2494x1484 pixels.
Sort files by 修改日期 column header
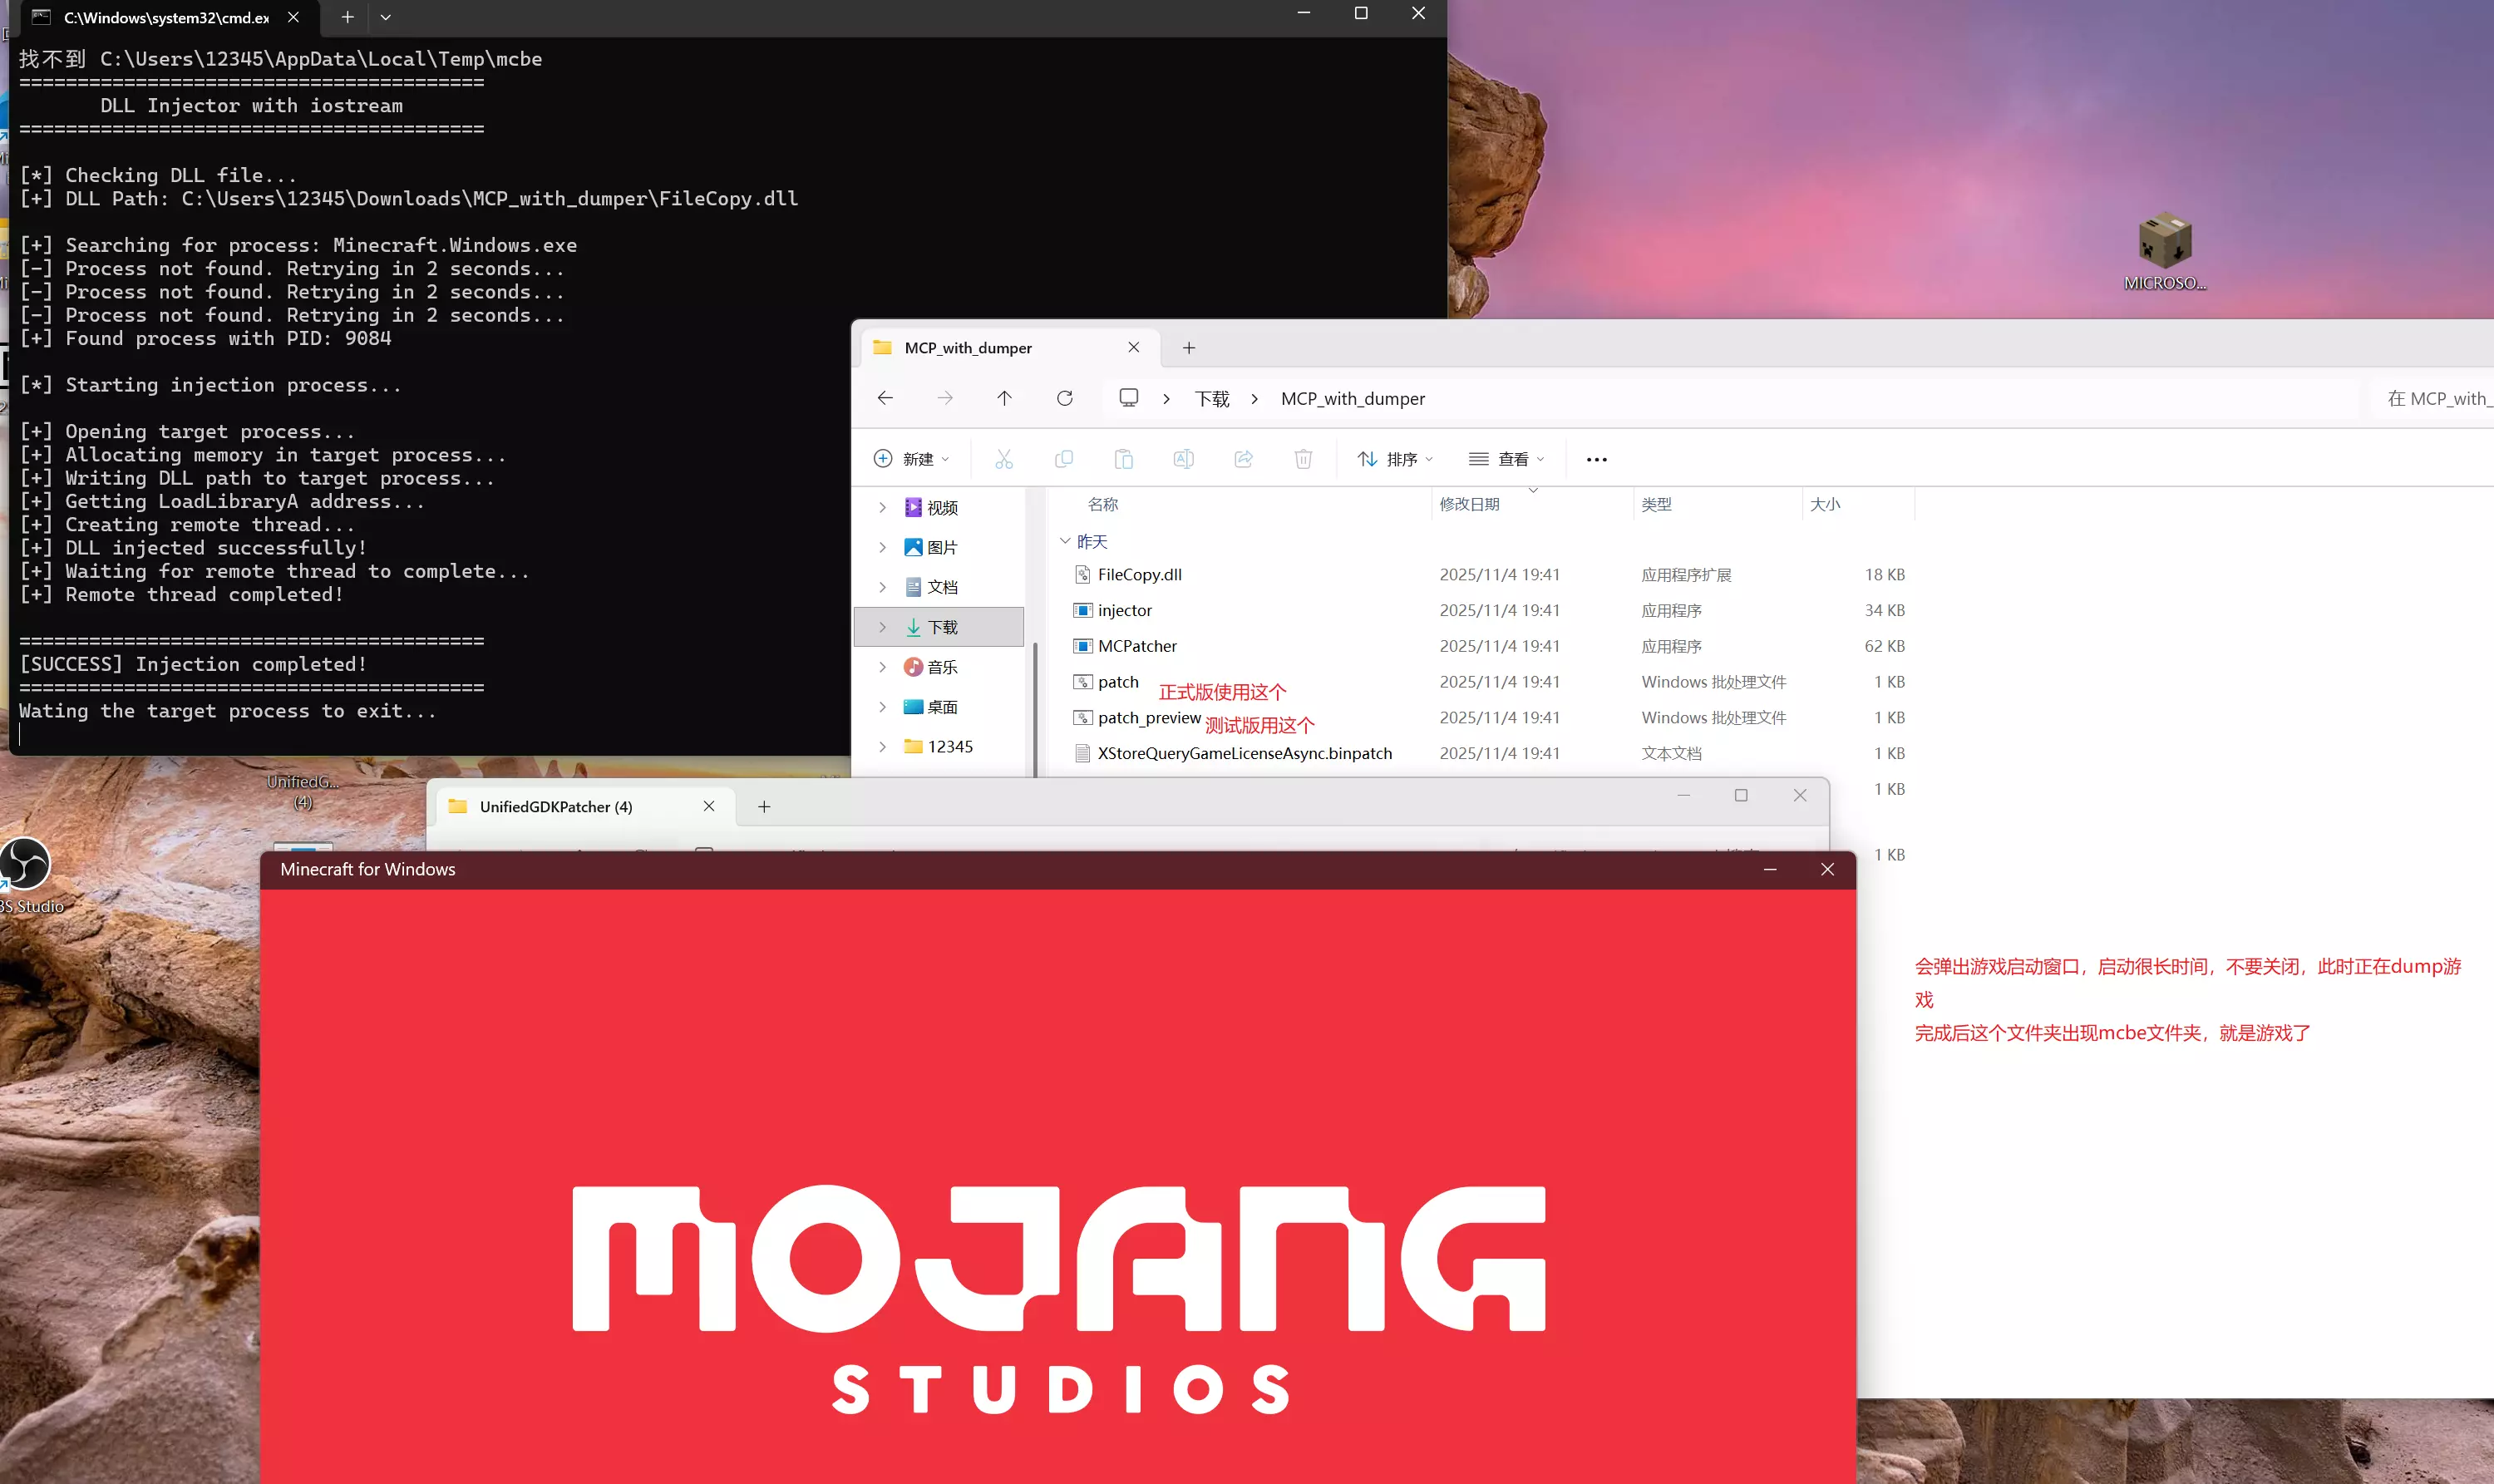click(x=1469, y=504)
